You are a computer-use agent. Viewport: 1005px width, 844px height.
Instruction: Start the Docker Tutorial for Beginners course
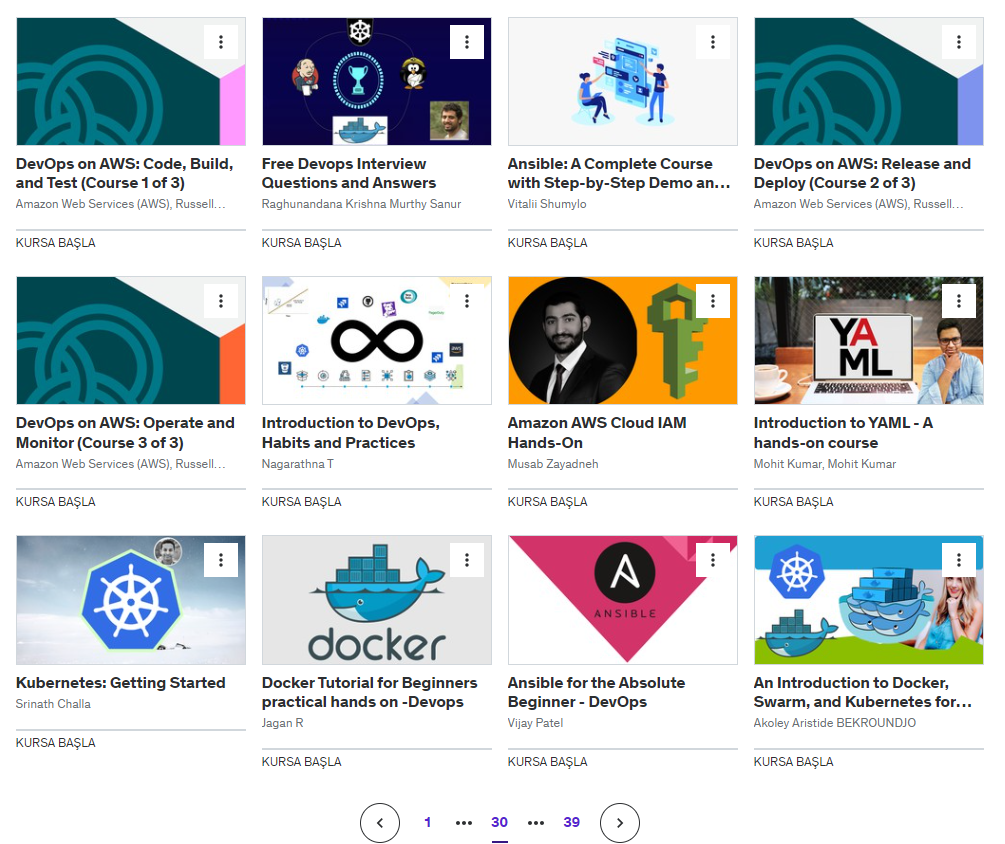tap(302, 762)
